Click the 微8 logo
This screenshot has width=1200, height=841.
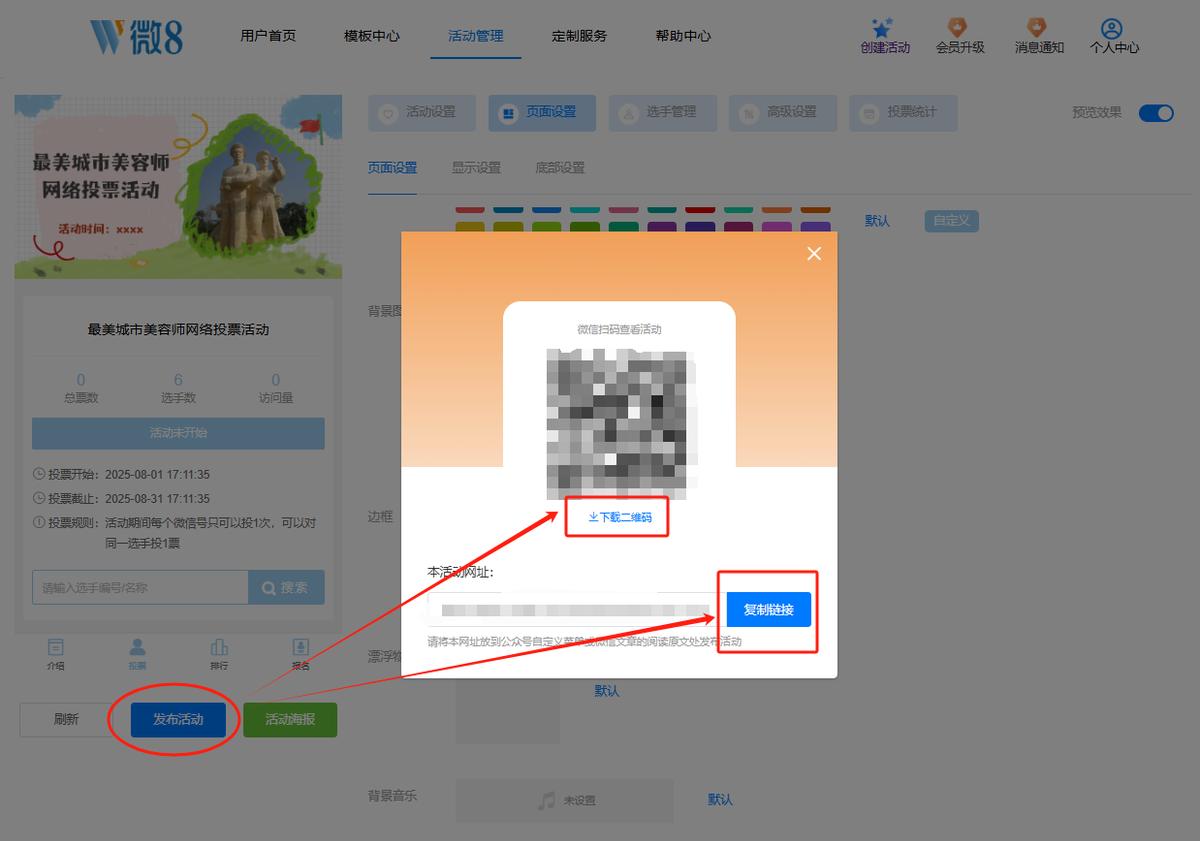(137, 36)
